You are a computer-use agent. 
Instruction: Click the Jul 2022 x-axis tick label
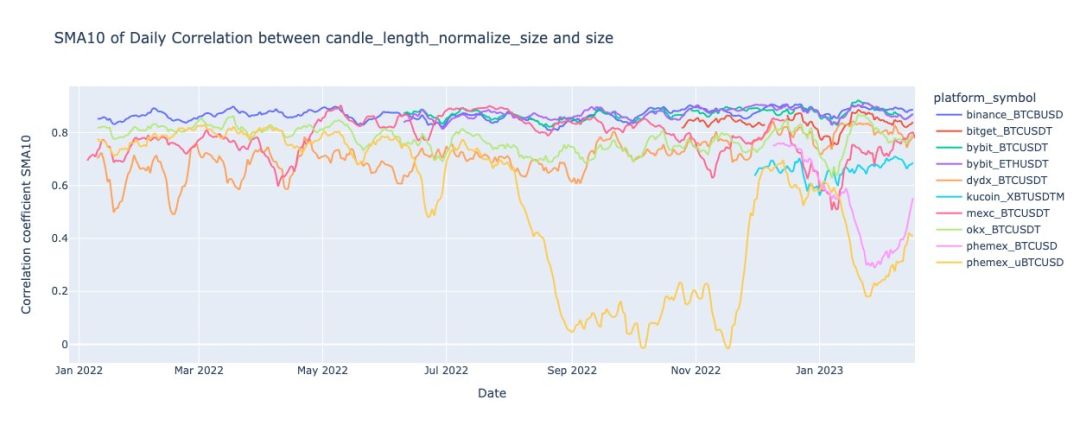pos(446,370)
